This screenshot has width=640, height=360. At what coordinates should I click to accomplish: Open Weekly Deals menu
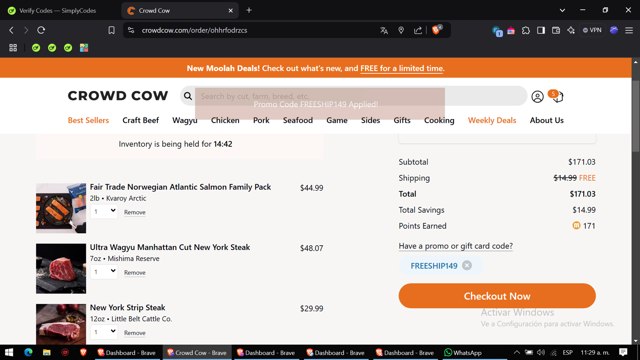[x=492, y=120]
